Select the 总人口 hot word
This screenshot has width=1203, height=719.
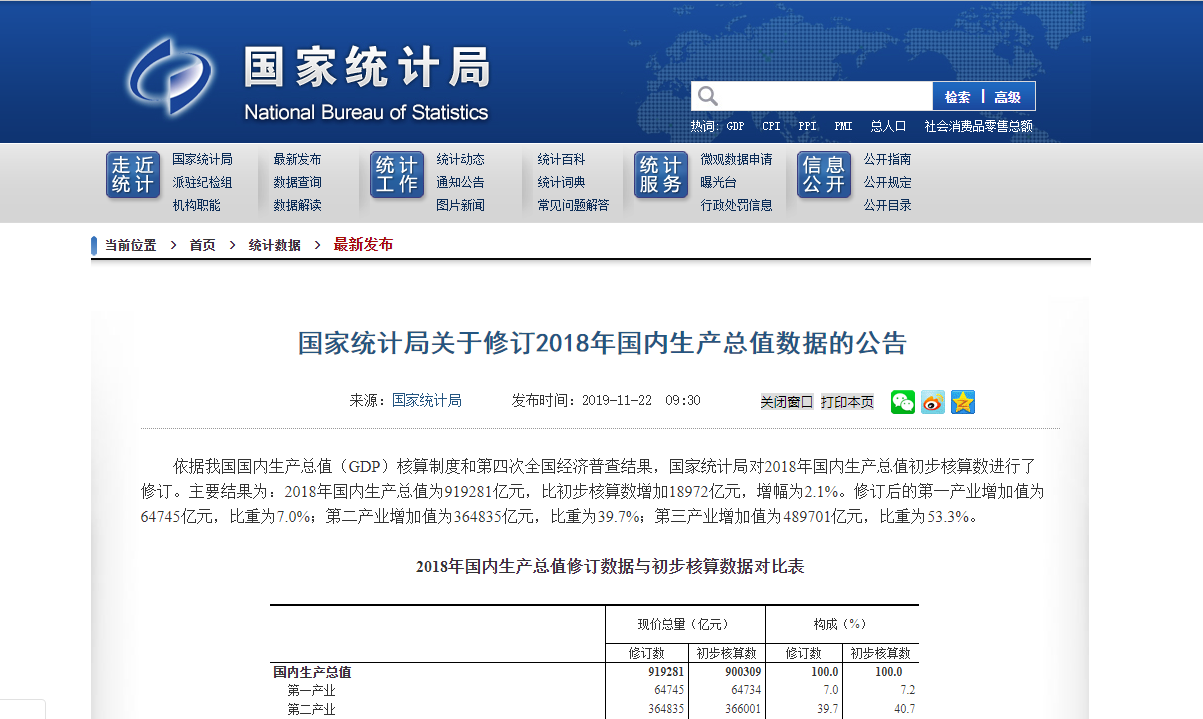pos(888,127)
